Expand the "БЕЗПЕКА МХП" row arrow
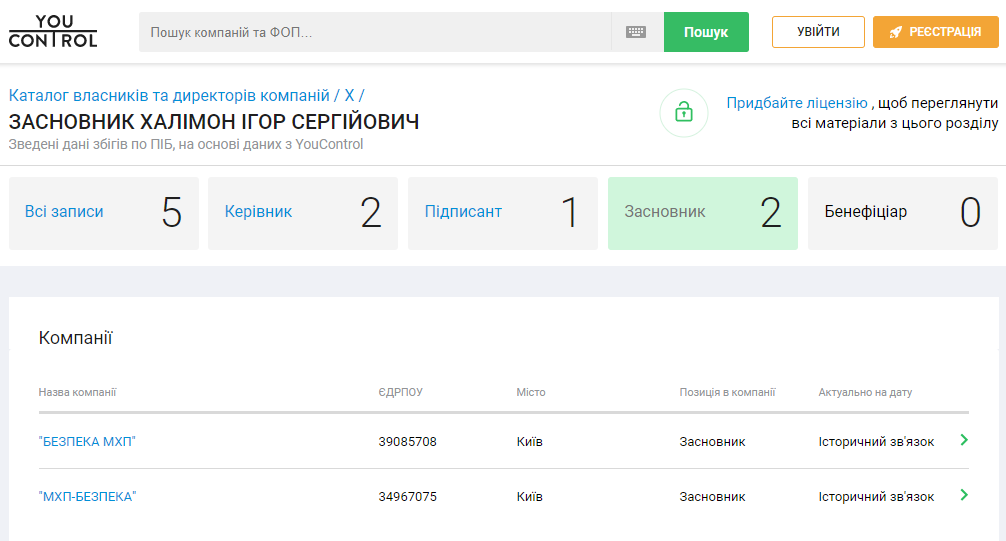Image resolution: width=1006 pixels, height=541 pixels. tap(964, 440)
